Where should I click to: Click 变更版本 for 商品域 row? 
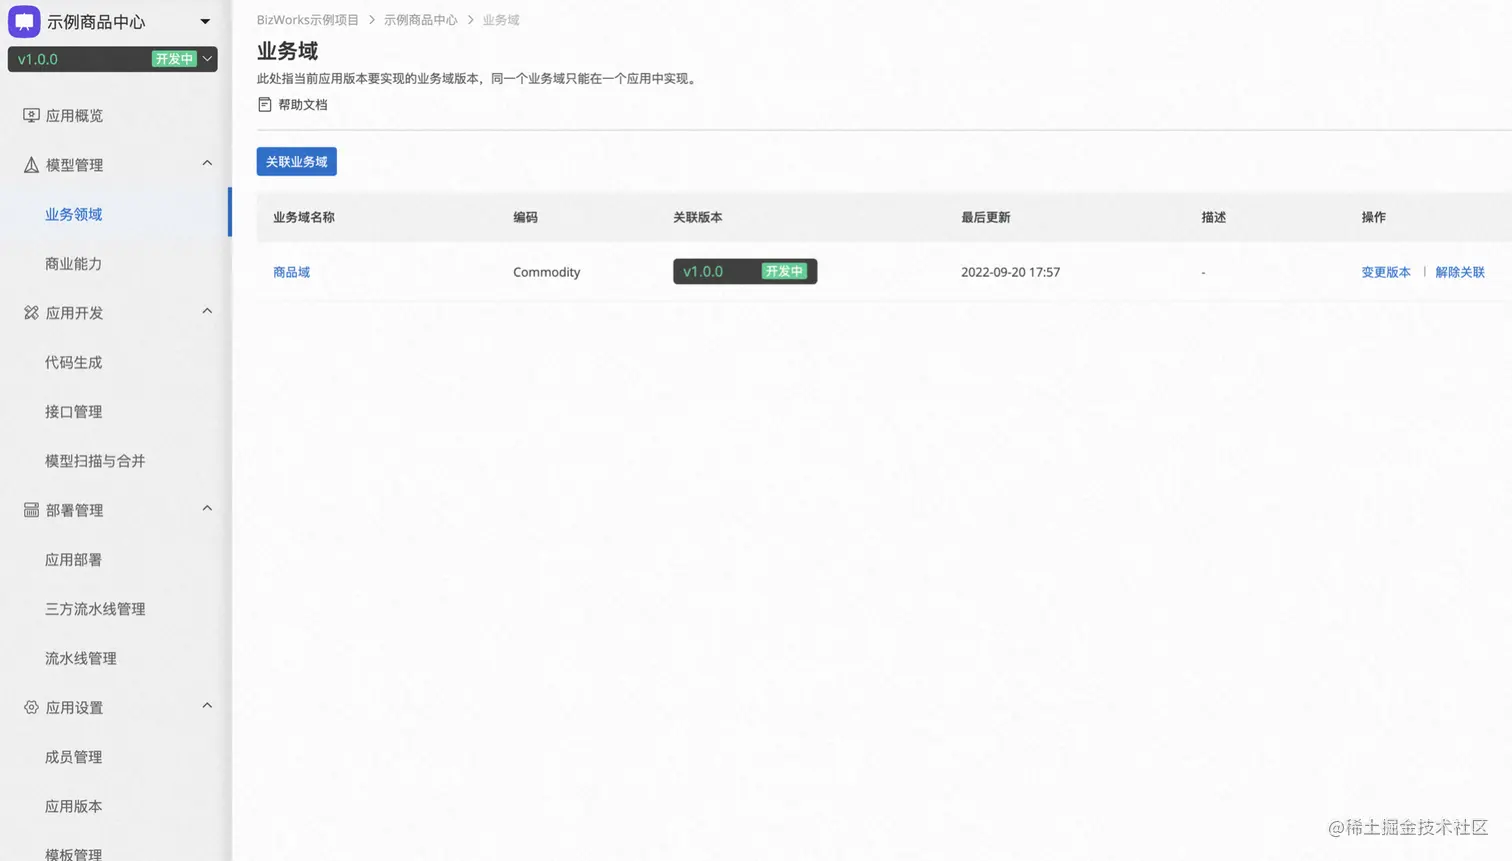(1385, 272)
